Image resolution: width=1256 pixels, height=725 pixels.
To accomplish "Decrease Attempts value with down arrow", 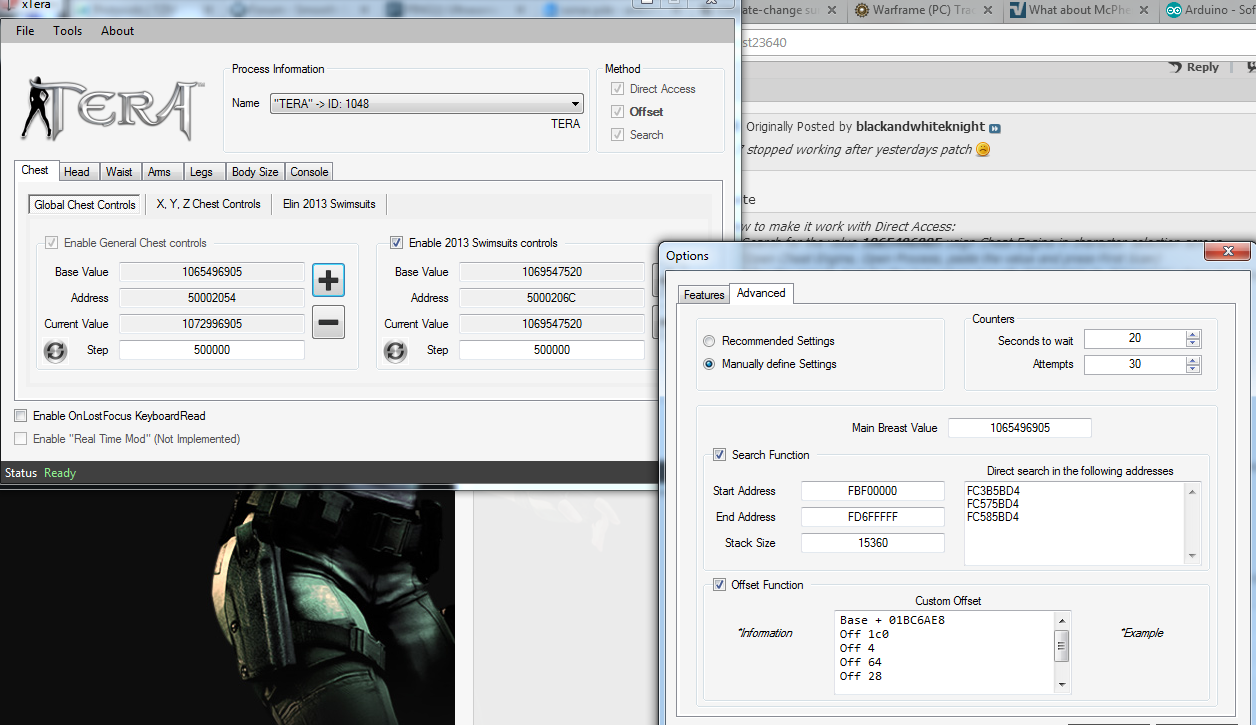I will (x=1192, y=369).
